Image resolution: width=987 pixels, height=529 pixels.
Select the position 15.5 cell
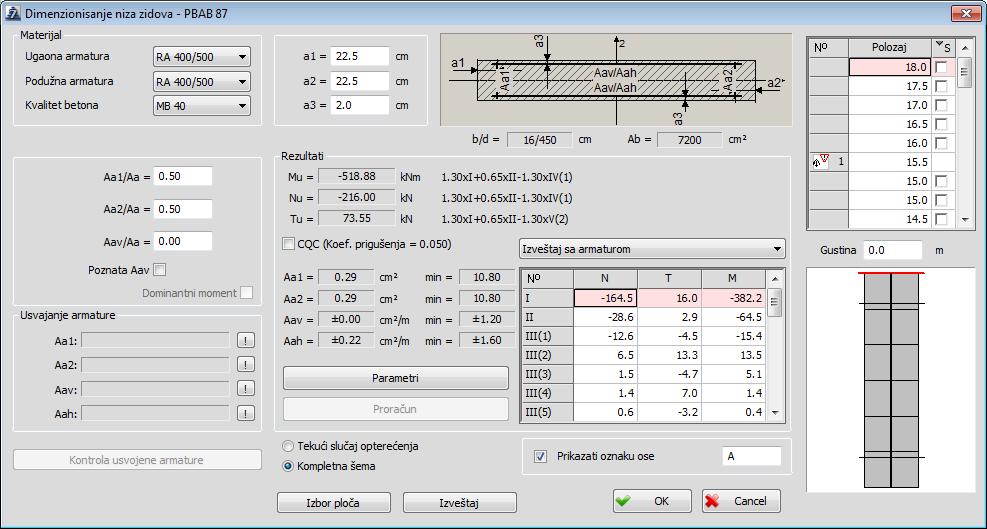click(890, 162)
